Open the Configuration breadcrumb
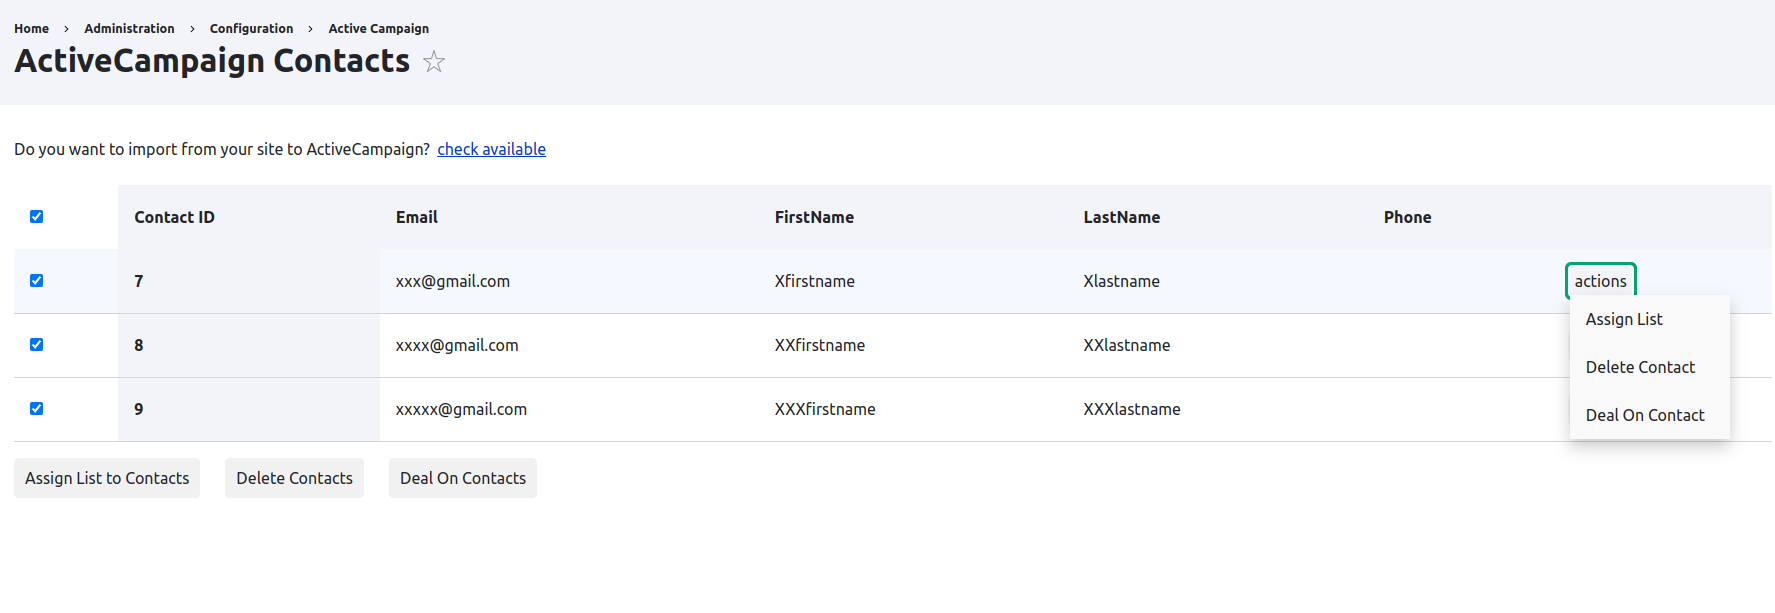 (x=251, y=29)
